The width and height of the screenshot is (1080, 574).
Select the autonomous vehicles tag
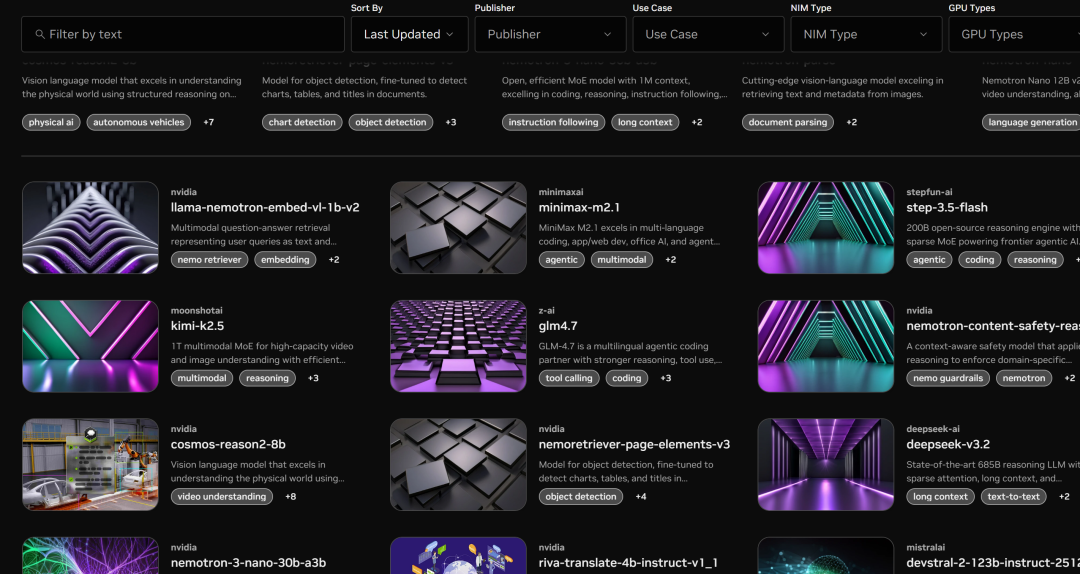pyautogui.click(x=138, y=123)
